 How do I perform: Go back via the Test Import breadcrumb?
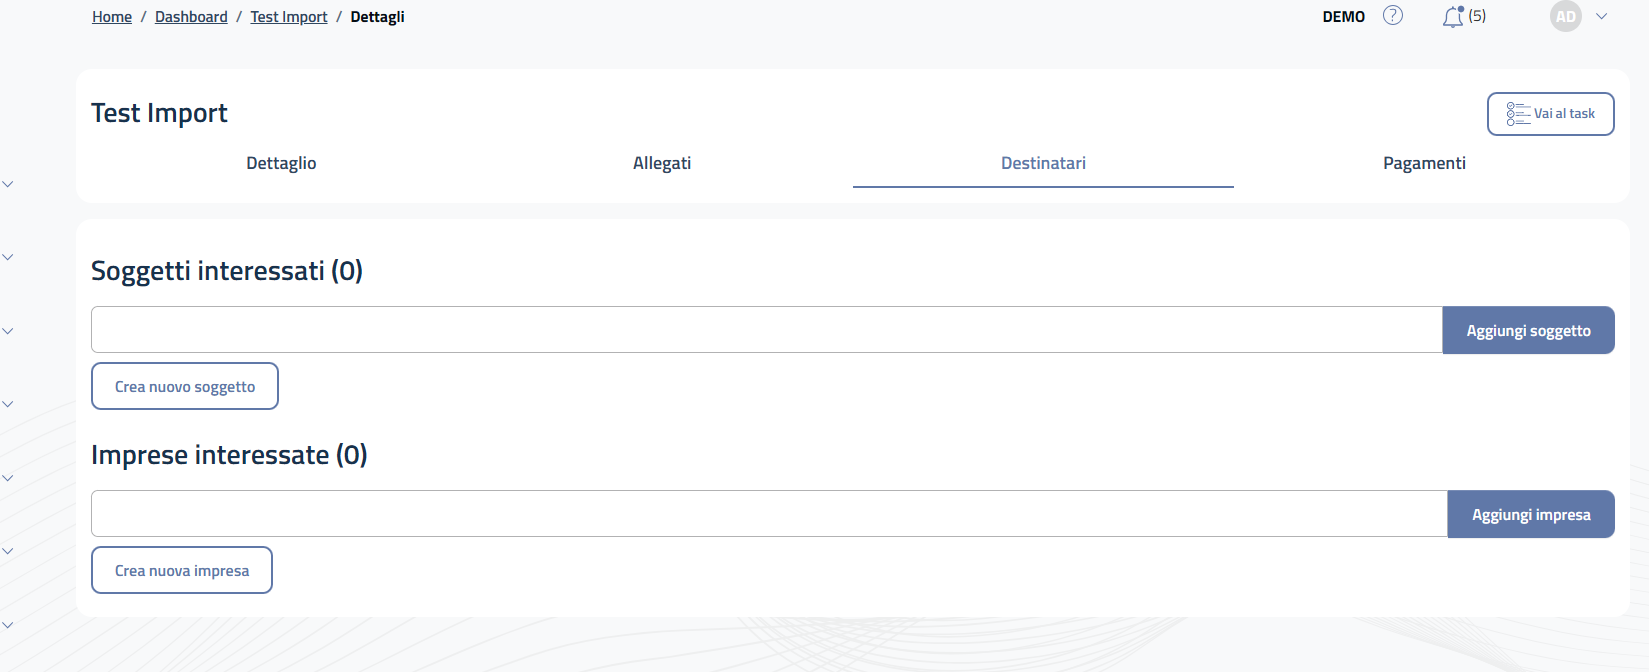(x=289, y=17)
